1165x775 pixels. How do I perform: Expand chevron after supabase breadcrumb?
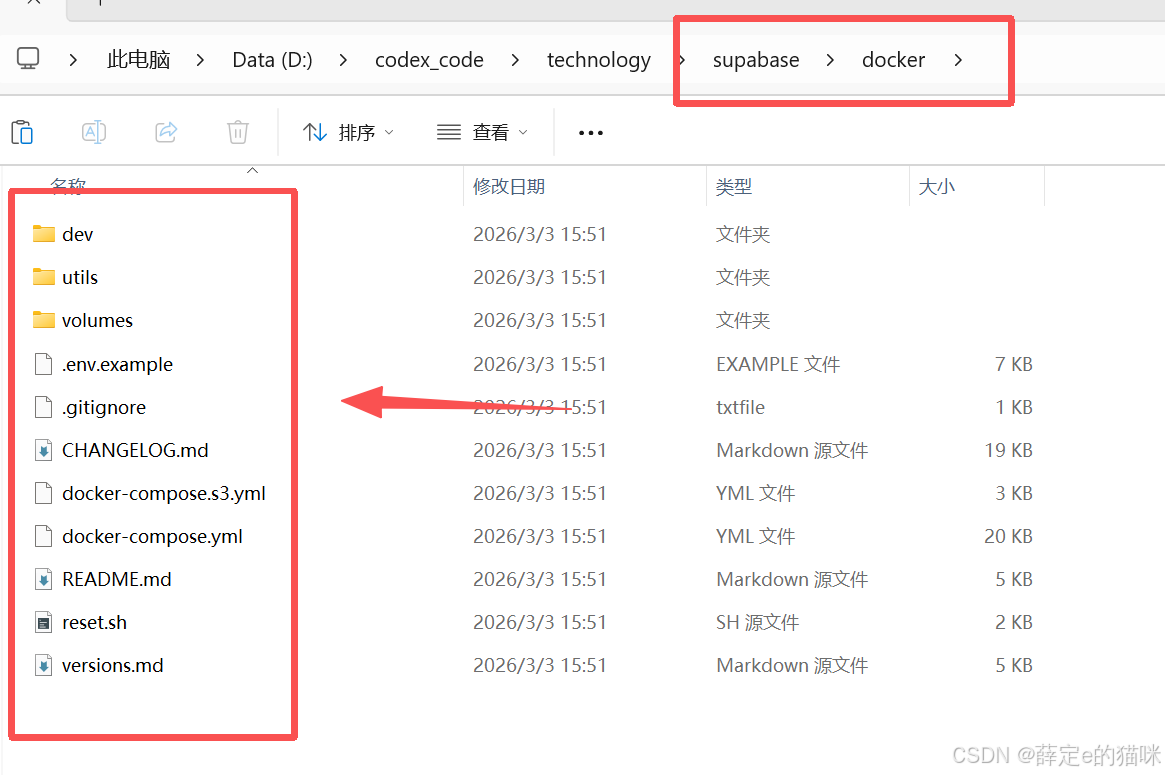pos(830,59)
